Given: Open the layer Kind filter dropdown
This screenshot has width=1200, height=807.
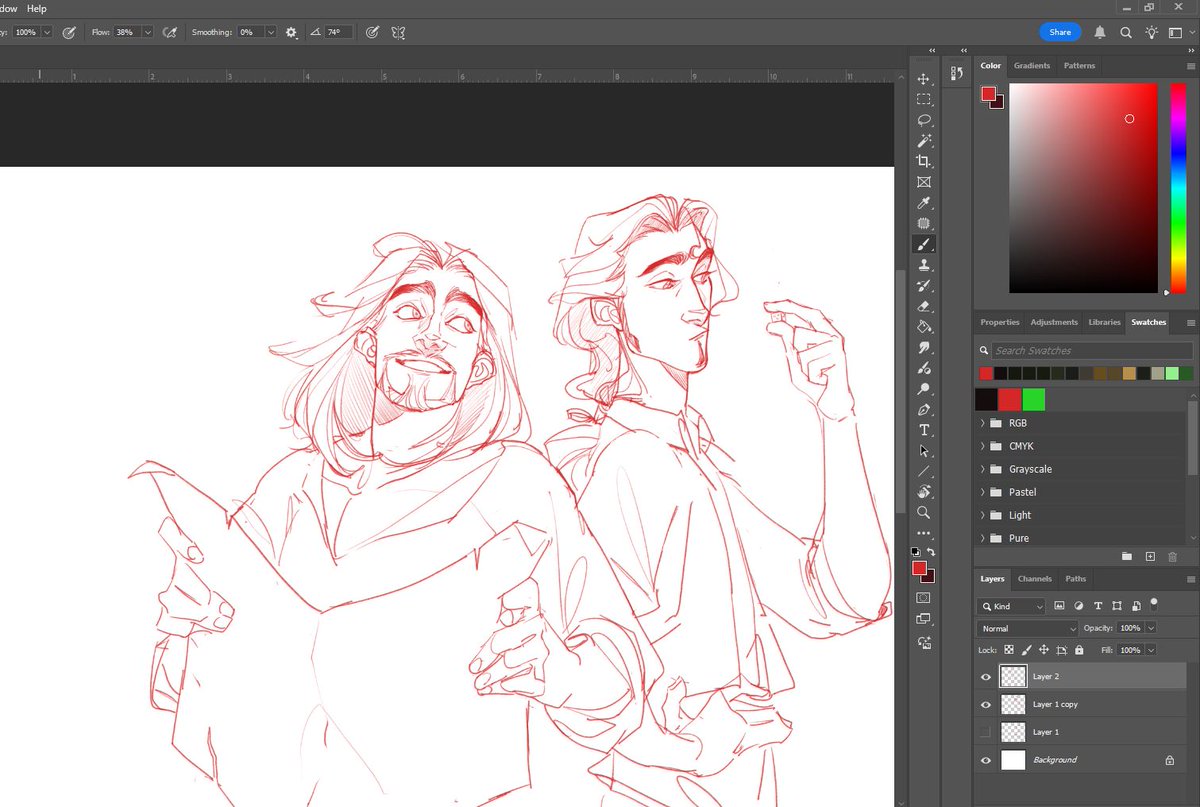Looking at the screenshot, I should (1011, 606).
